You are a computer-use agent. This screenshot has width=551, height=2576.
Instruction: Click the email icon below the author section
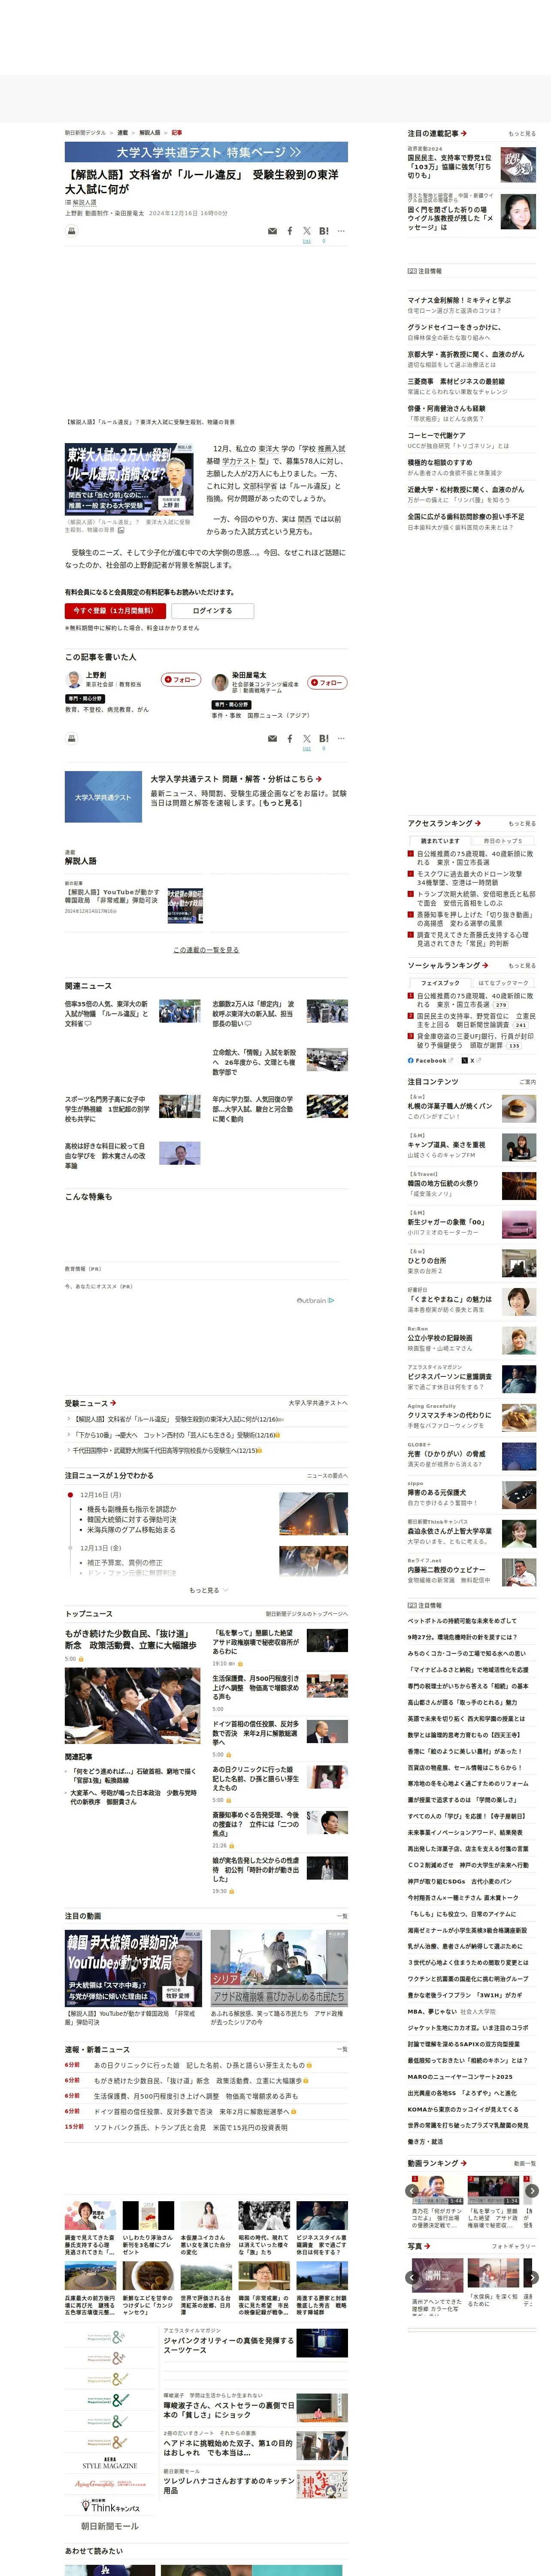tap(272, 738)
